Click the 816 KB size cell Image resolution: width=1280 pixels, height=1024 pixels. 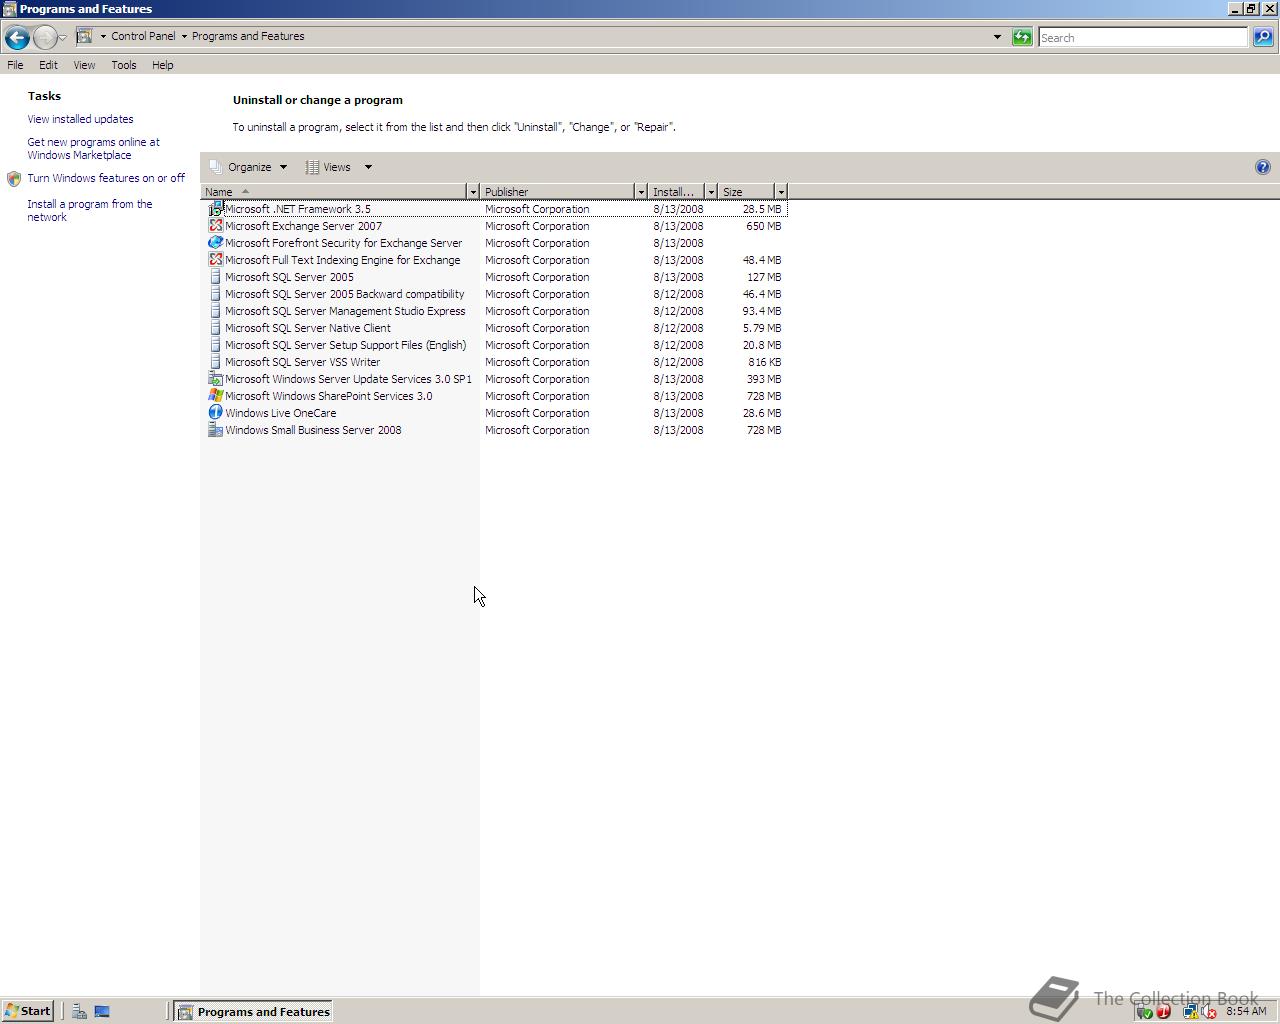point(764,362)
